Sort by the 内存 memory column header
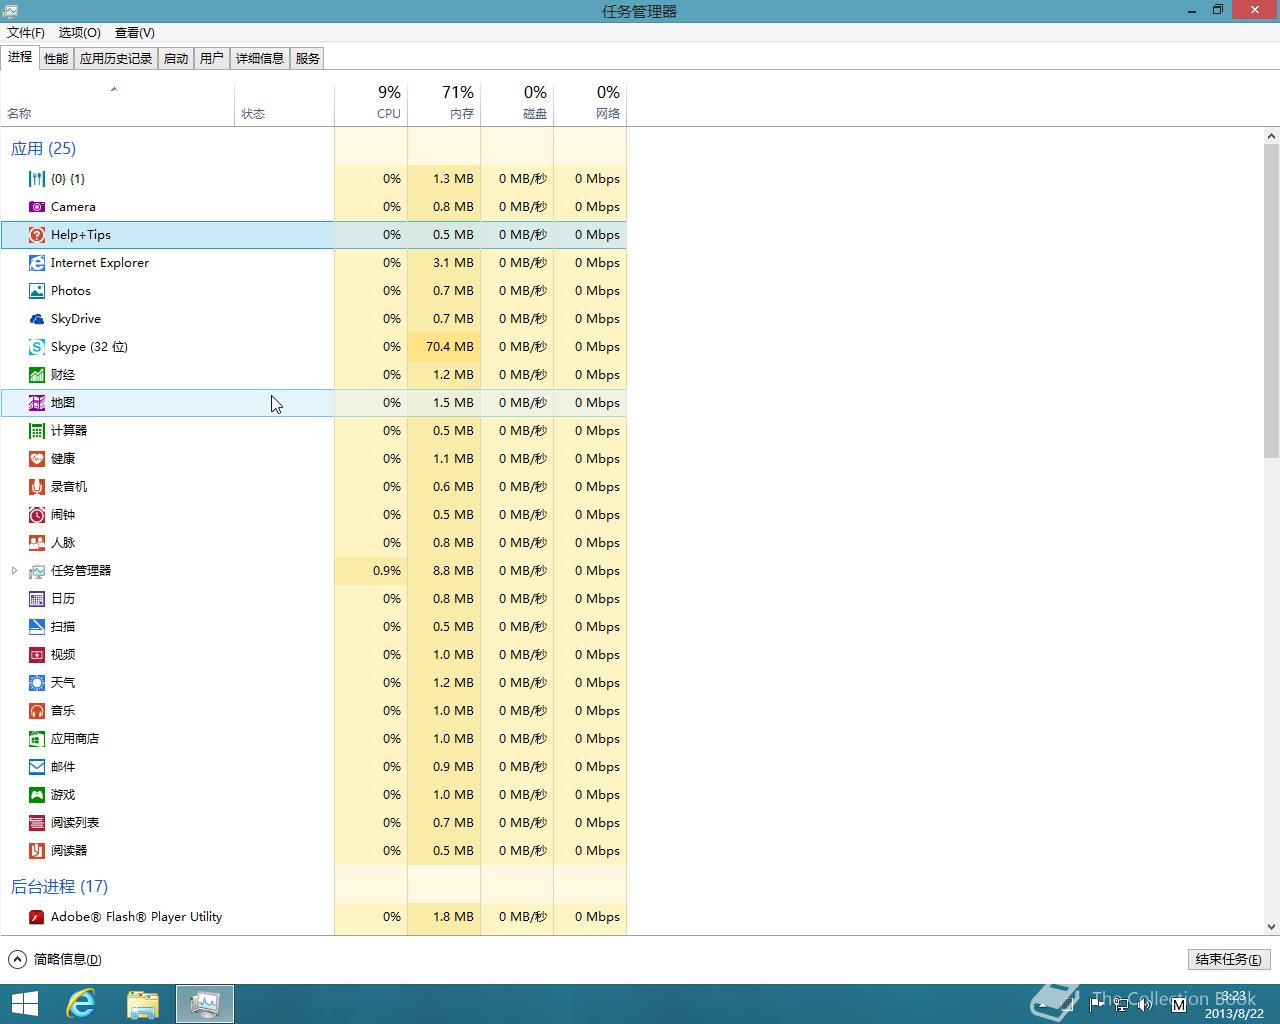The width and height of the screenshot is (1280, 1024). (x=444, y=104)
